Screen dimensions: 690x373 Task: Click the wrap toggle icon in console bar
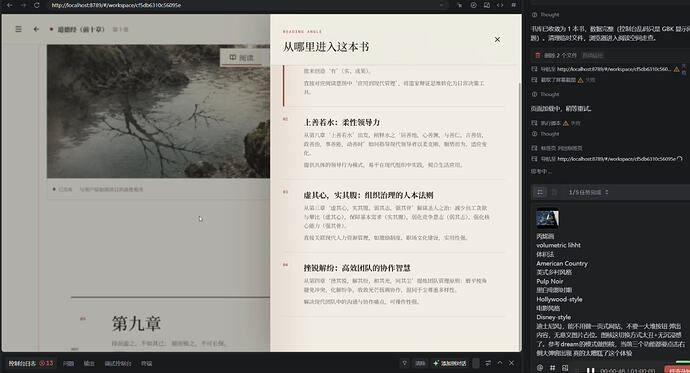488,363
